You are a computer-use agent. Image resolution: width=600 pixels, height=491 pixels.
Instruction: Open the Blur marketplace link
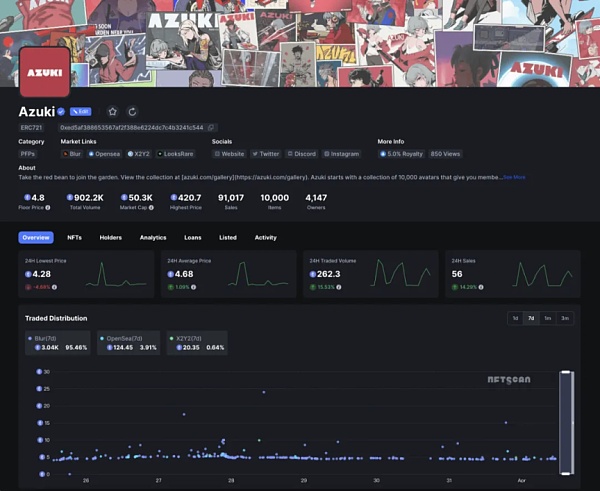tap(72, 154)
